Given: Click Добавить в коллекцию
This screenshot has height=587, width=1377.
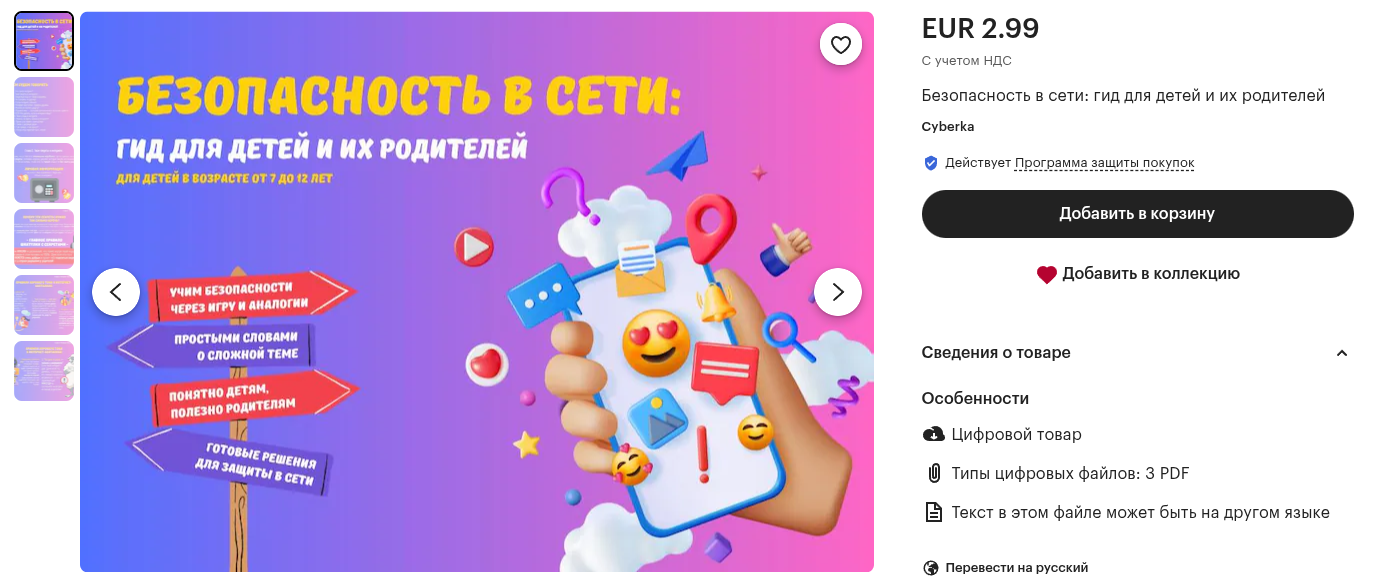Looking at the screenshot, I should tap(1151, 273).
